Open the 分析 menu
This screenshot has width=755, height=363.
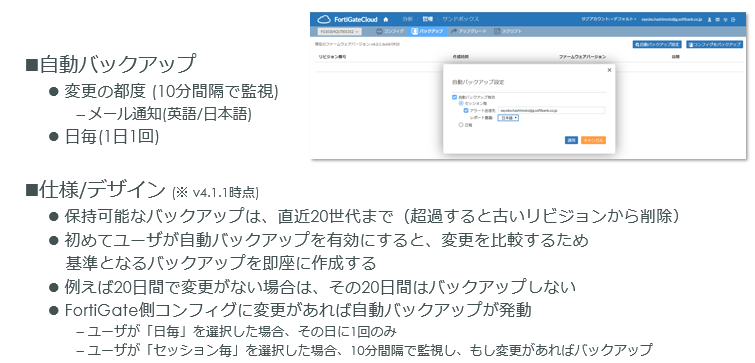click(407, 19)
